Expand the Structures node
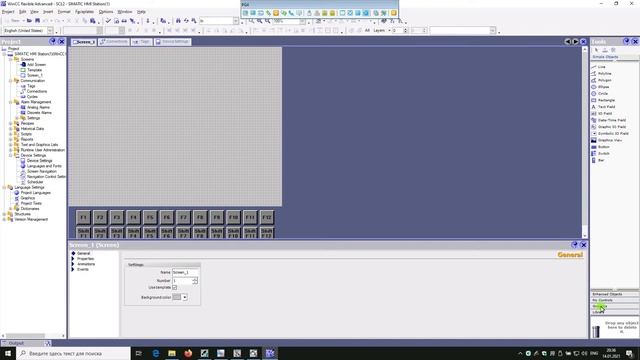The width and height of the screenshot is (640, 360). pyautogui.click(x=4, y=214)
